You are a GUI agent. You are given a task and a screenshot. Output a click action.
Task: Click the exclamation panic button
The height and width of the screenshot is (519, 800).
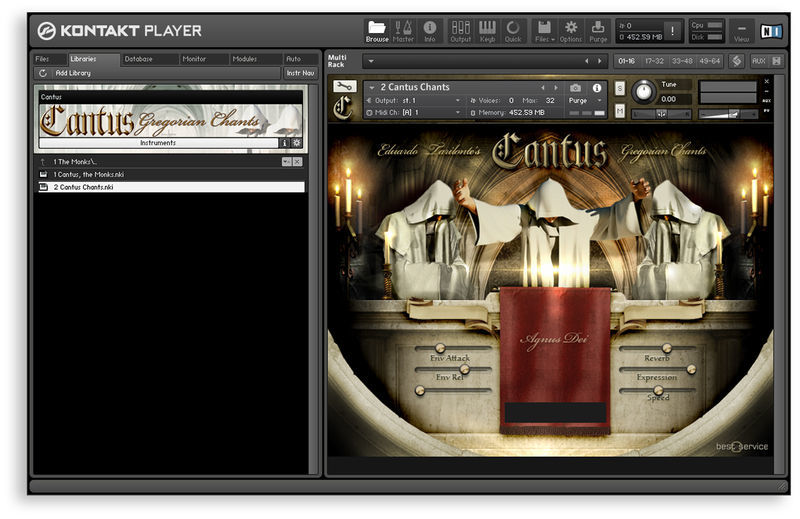point(672,31)
